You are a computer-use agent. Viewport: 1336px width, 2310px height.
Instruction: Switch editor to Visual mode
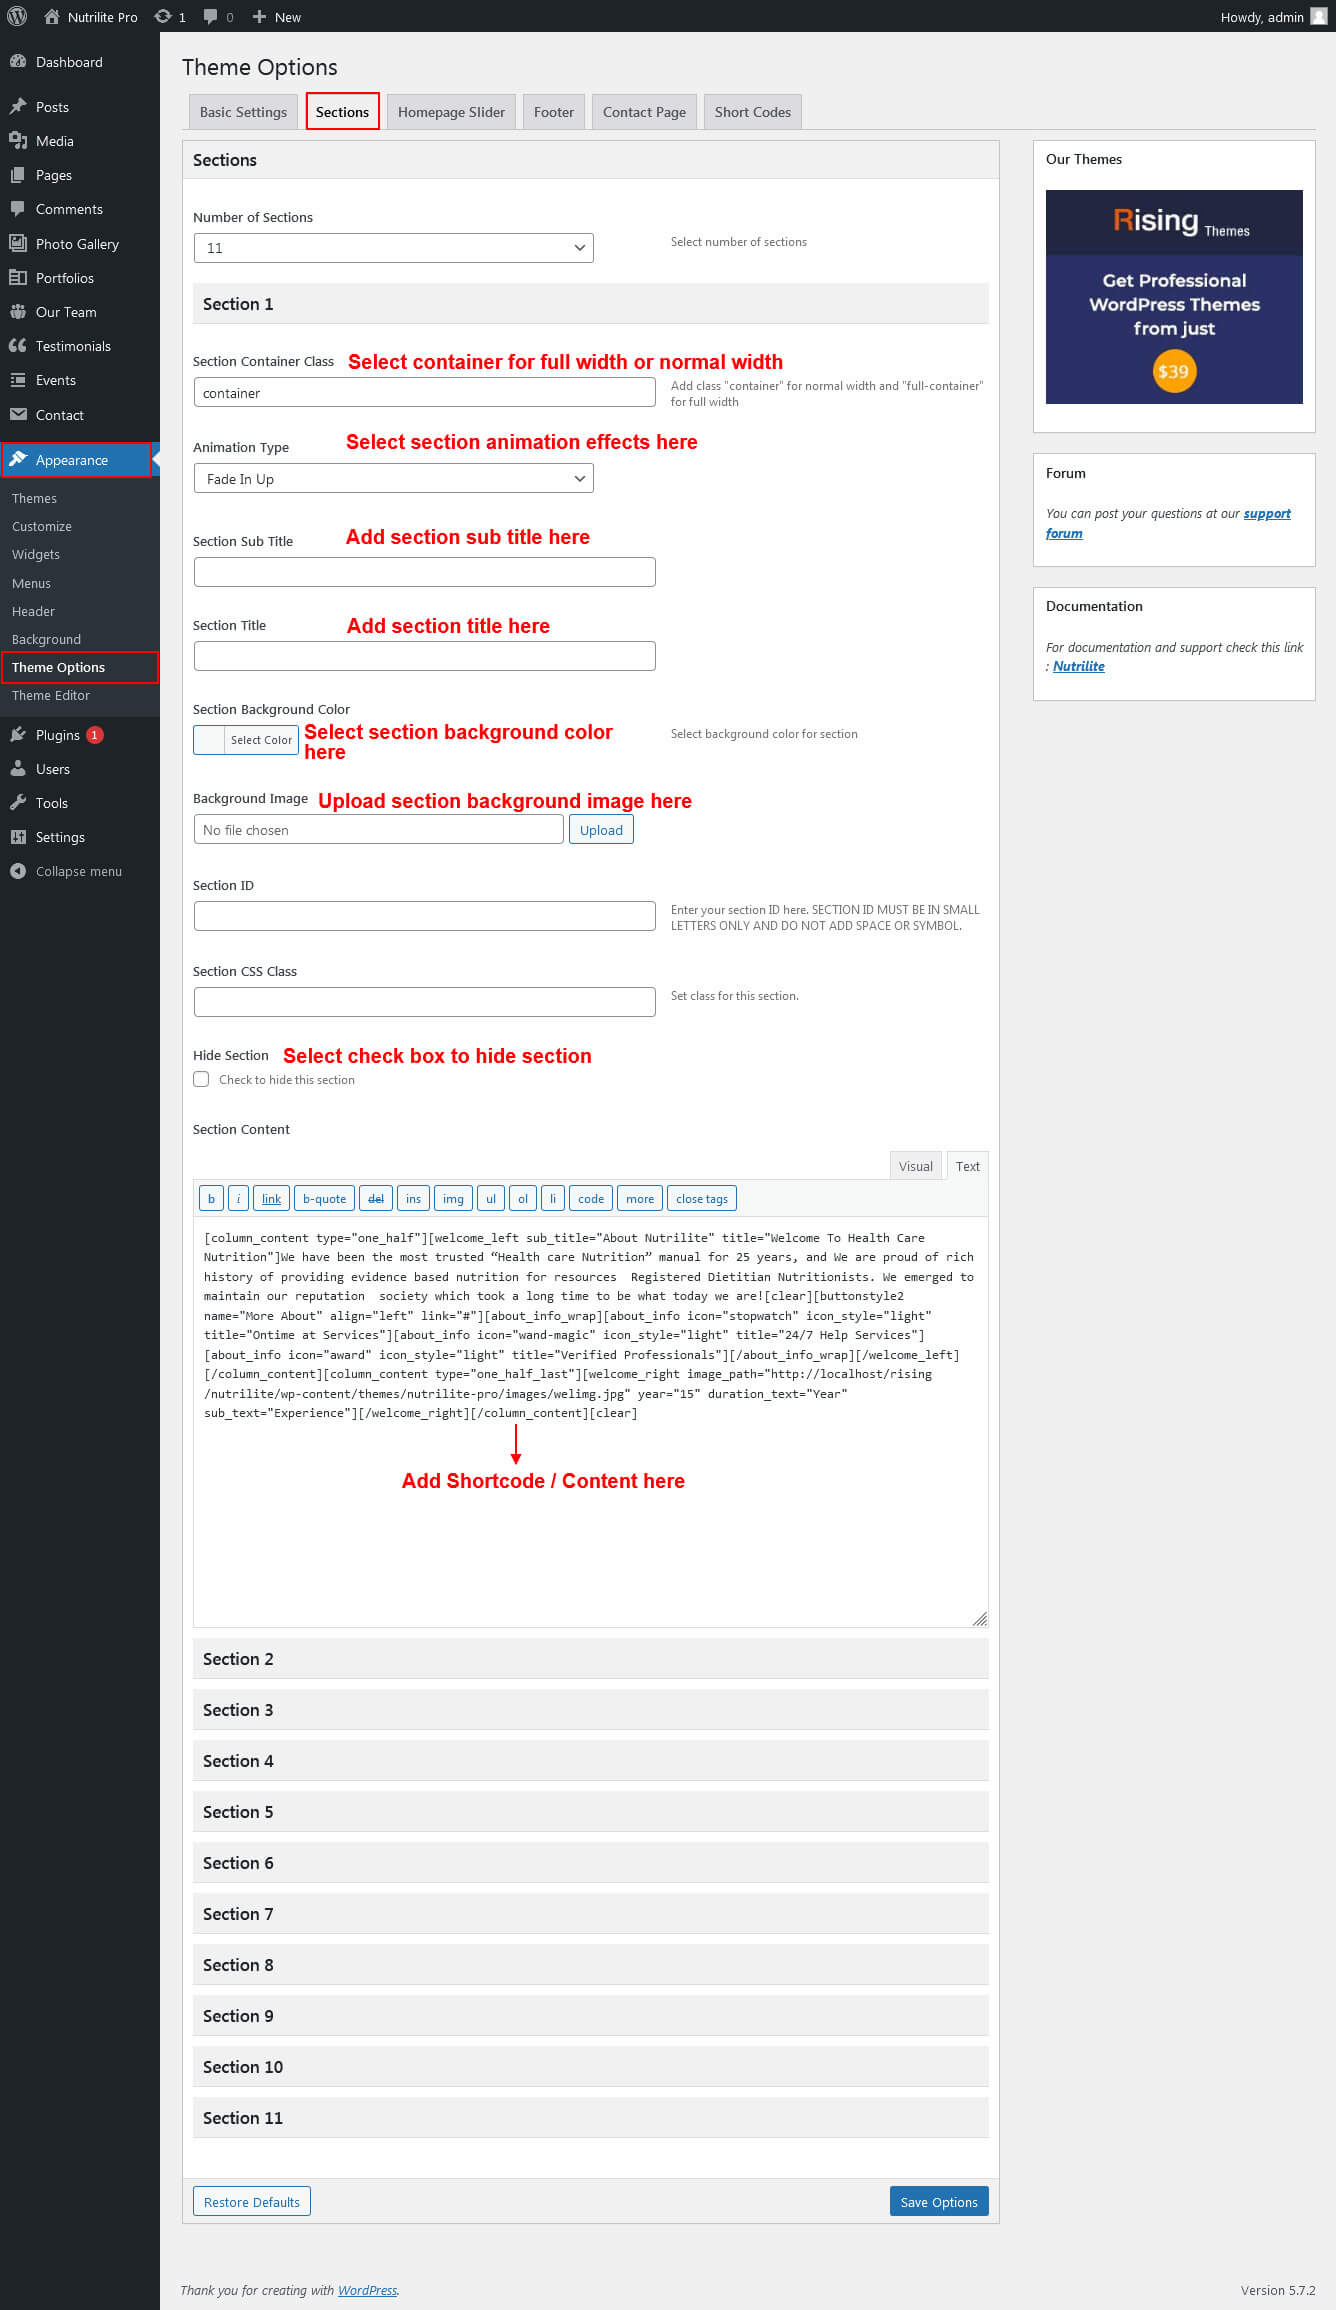pos(915,1166)
